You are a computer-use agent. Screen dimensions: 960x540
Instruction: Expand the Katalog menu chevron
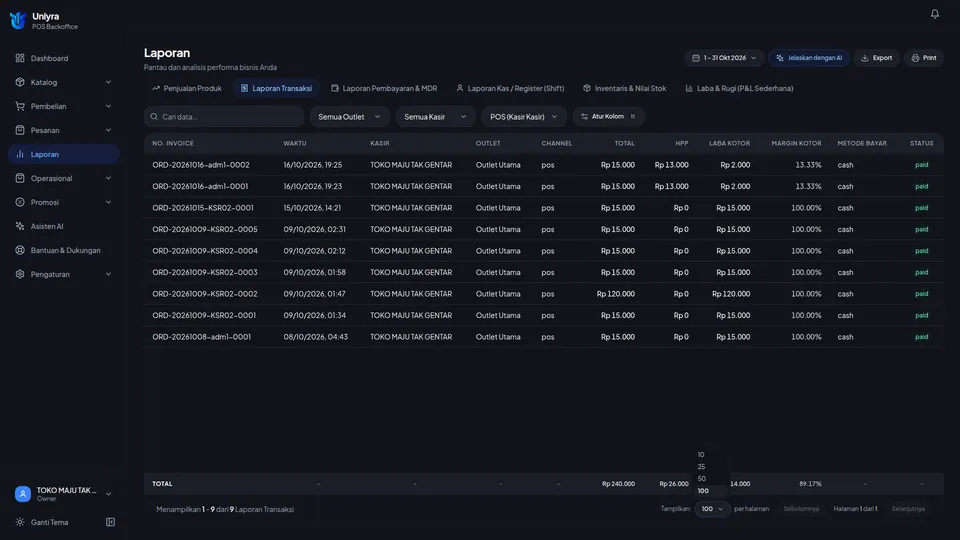tap(108, 82)
